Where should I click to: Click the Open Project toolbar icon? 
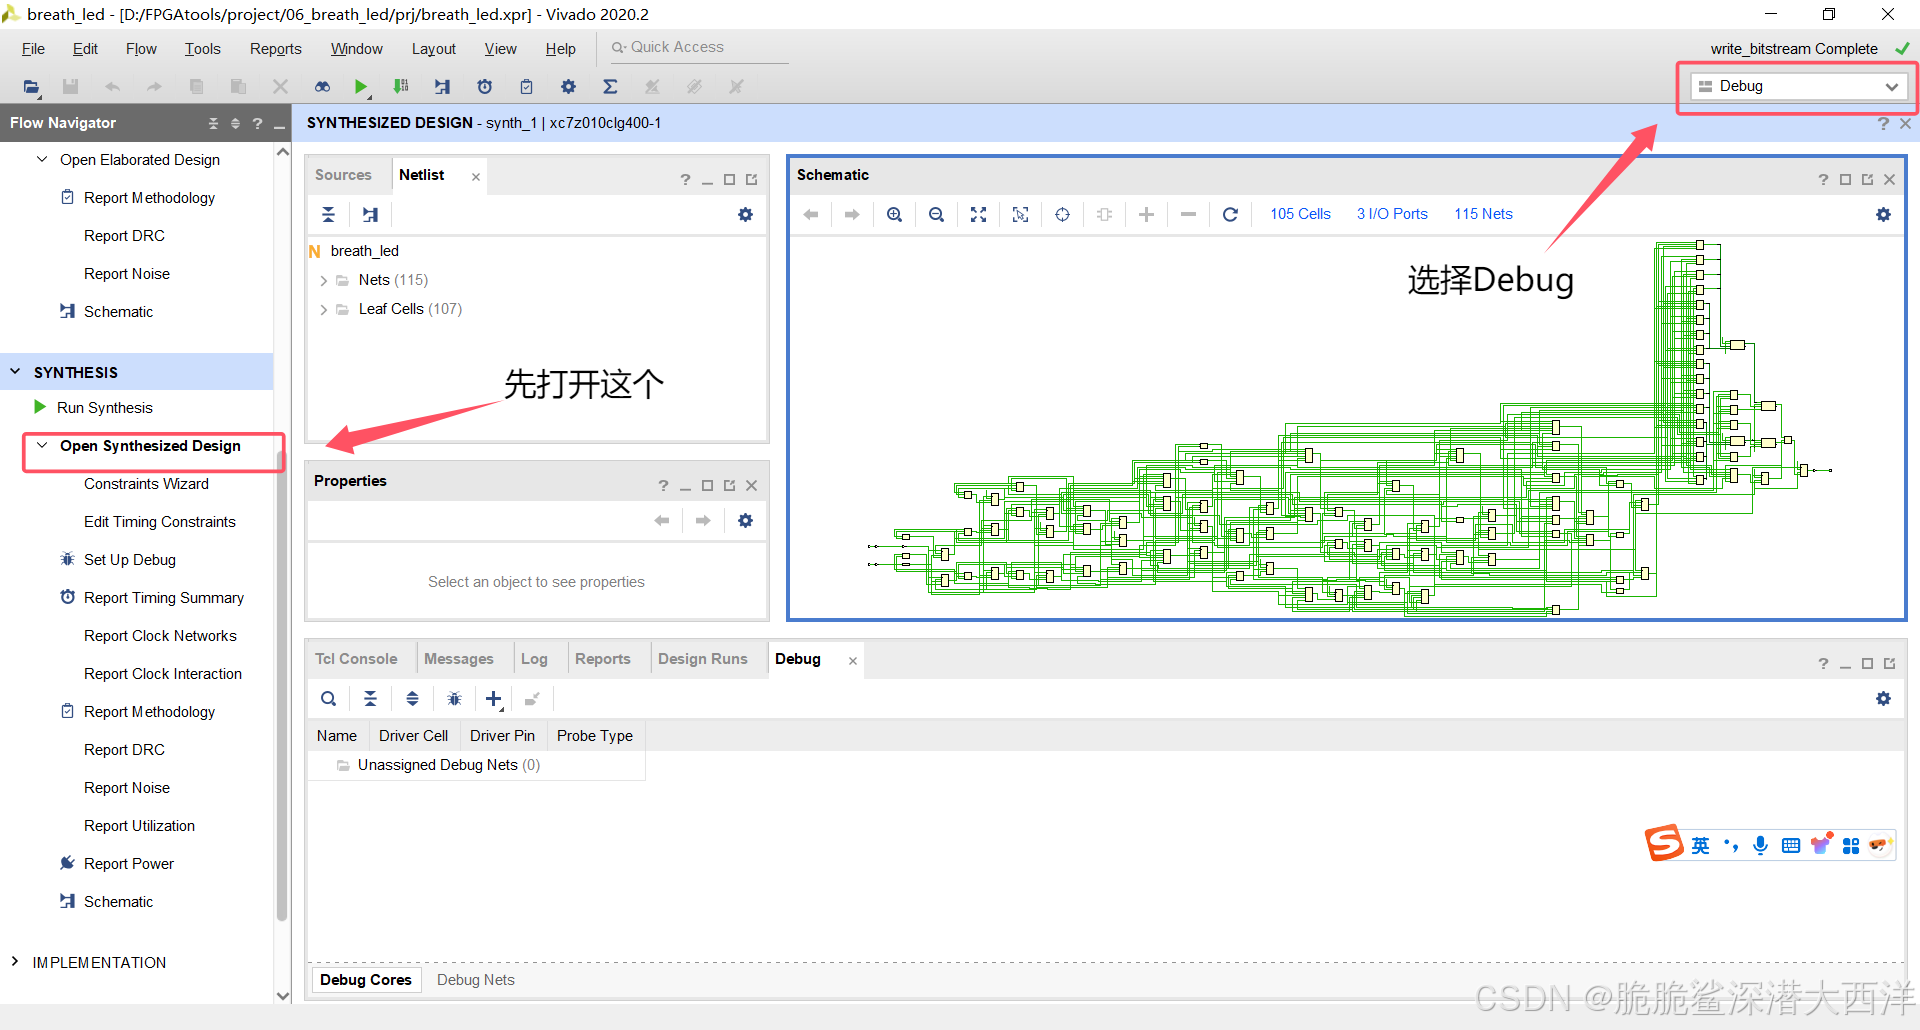(31, 87)
